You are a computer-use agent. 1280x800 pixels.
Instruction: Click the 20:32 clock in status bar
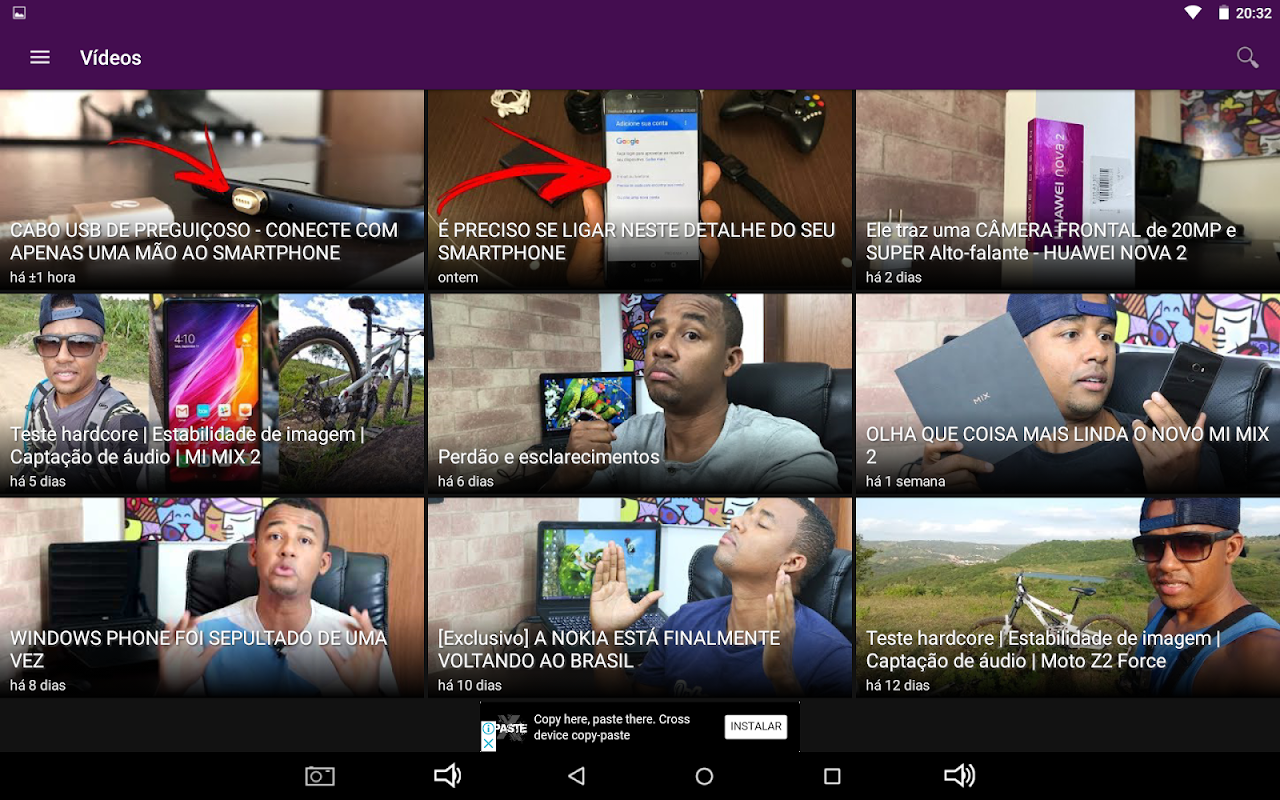pyautogui.click(x=1253, y=13)
